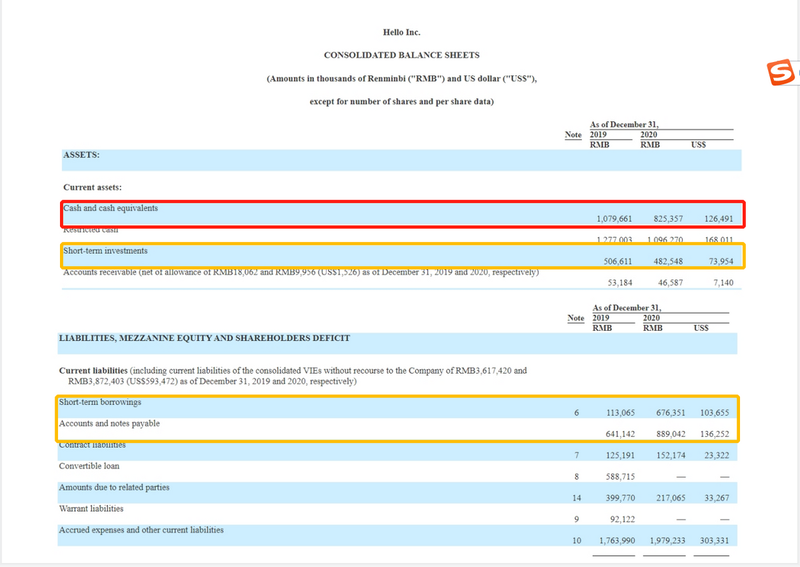Viewport: 800px width, 567px height.
Task: Click the 'Current liabilities' paragraph
Action: (293, 376)
